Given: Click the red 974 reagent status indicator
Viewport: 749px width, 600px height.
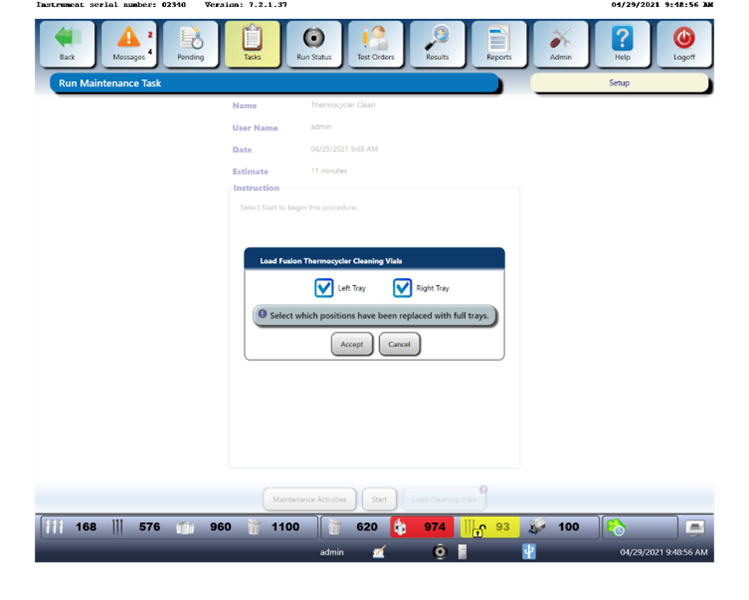Looking at the screenshot, I should coord(421,527).
